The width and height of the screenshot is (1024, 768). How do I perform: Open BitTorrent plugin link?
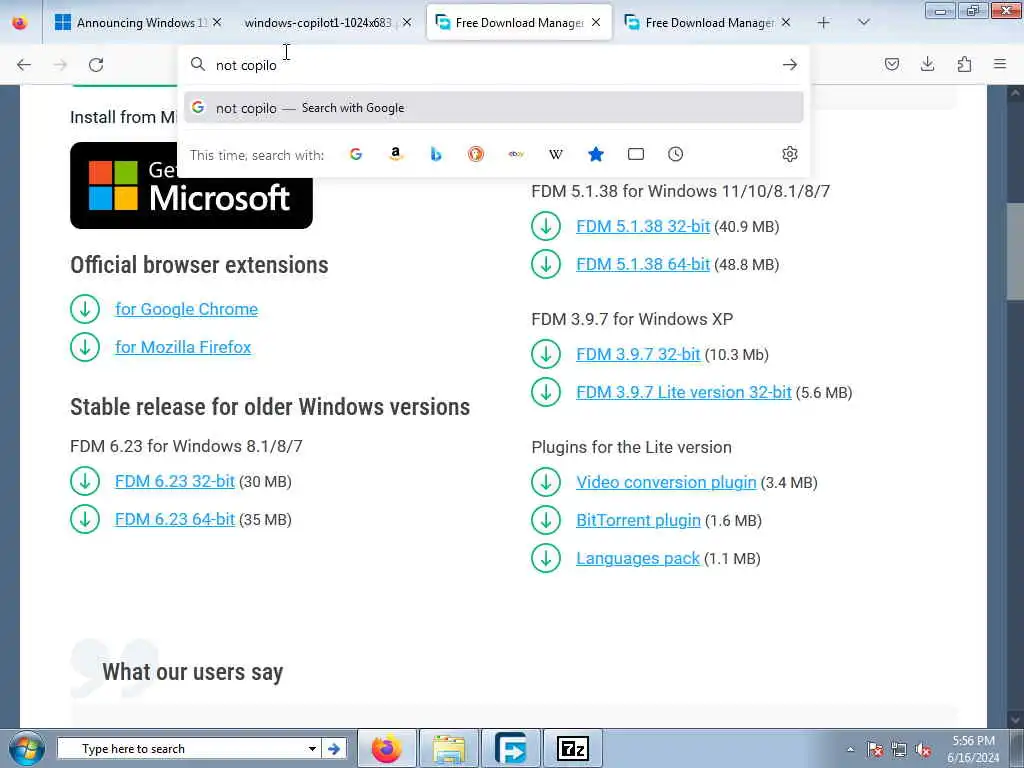[x=638, y=520]
